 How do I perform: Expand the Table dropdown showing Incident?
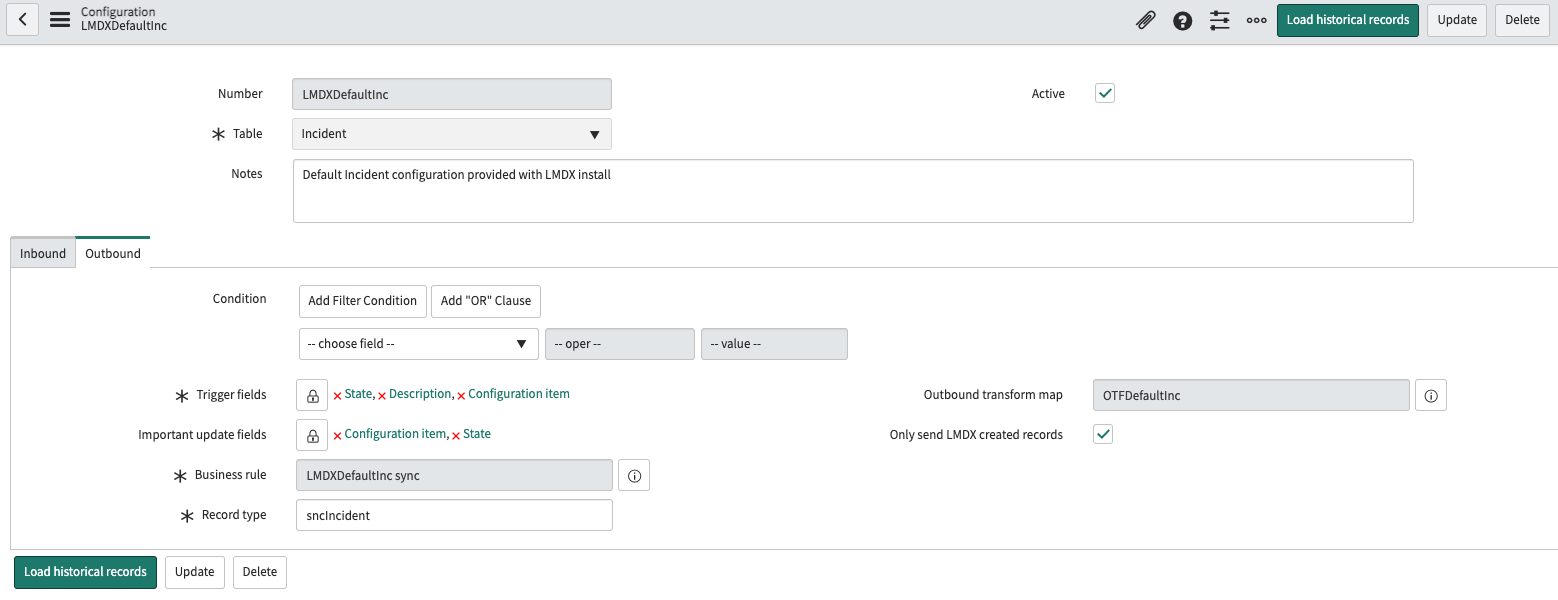pyautogui.click(x=451, y=134)
